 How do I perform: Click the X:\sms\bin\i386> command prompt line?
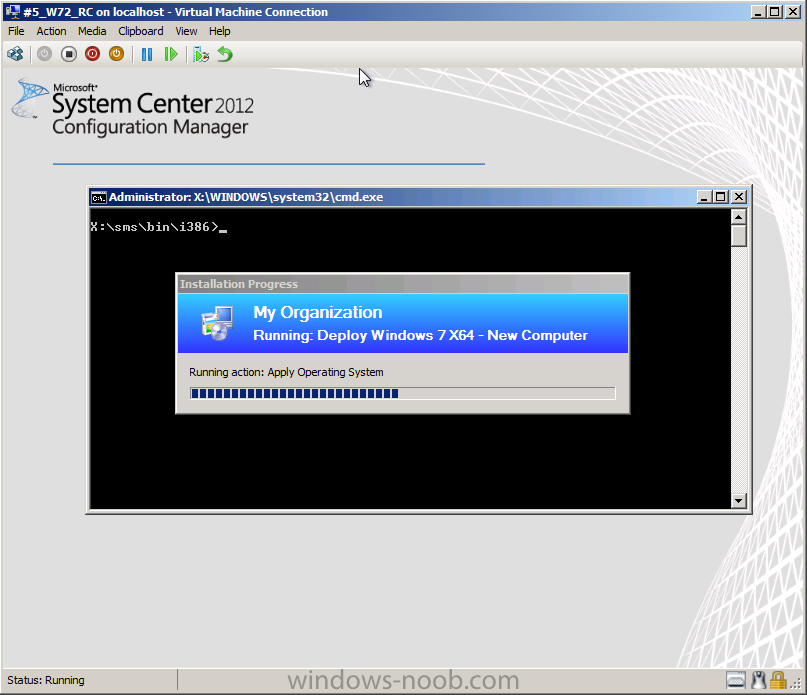[159, 227]
